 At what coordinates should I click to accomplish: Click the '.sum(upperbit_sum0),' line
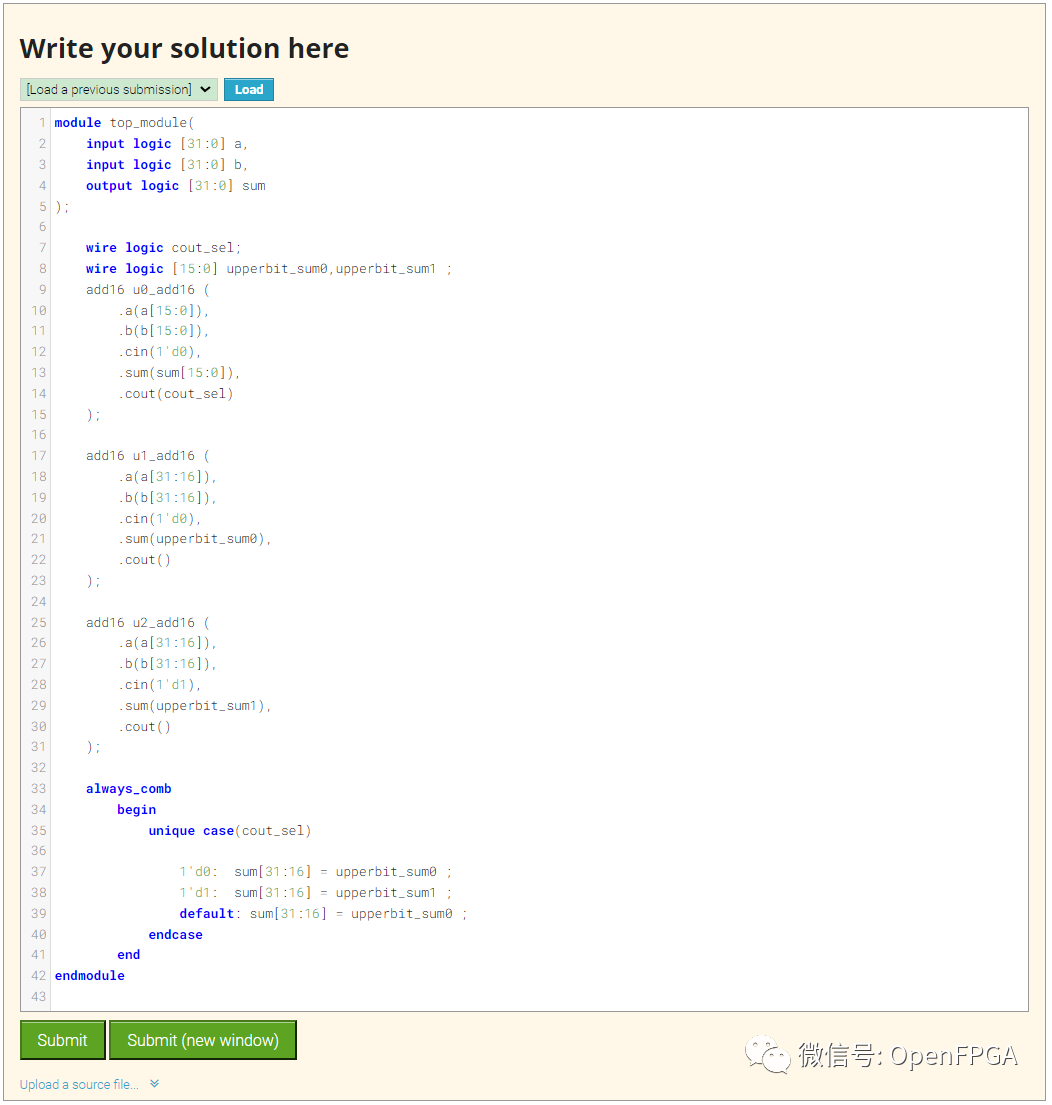(194, 539)
